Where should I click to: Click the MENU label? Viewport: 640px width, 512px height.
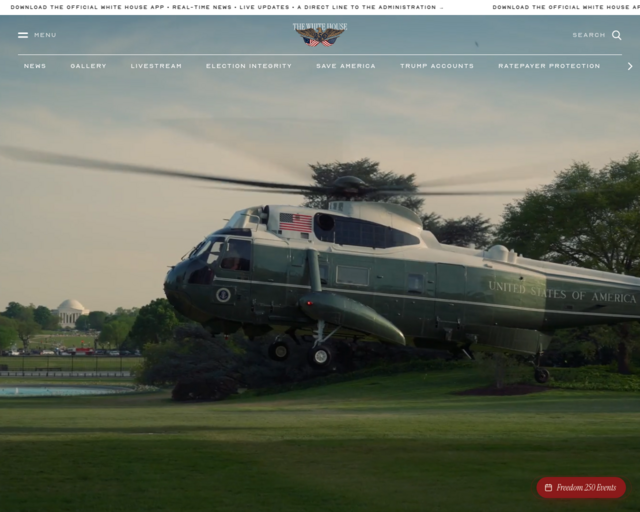[45, 35]
